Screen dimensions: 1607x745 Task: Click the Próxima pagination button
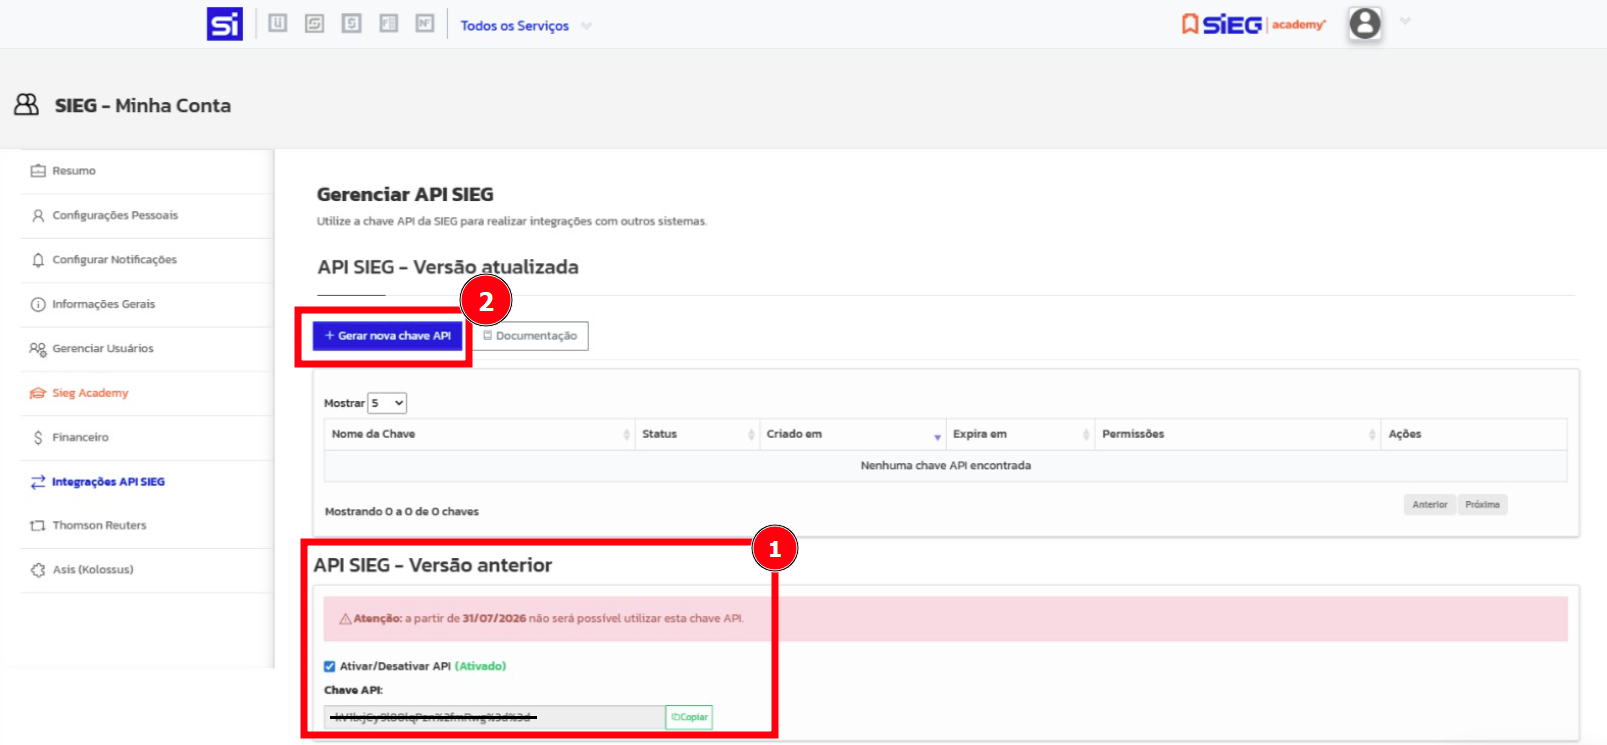tap(1482, 505)
